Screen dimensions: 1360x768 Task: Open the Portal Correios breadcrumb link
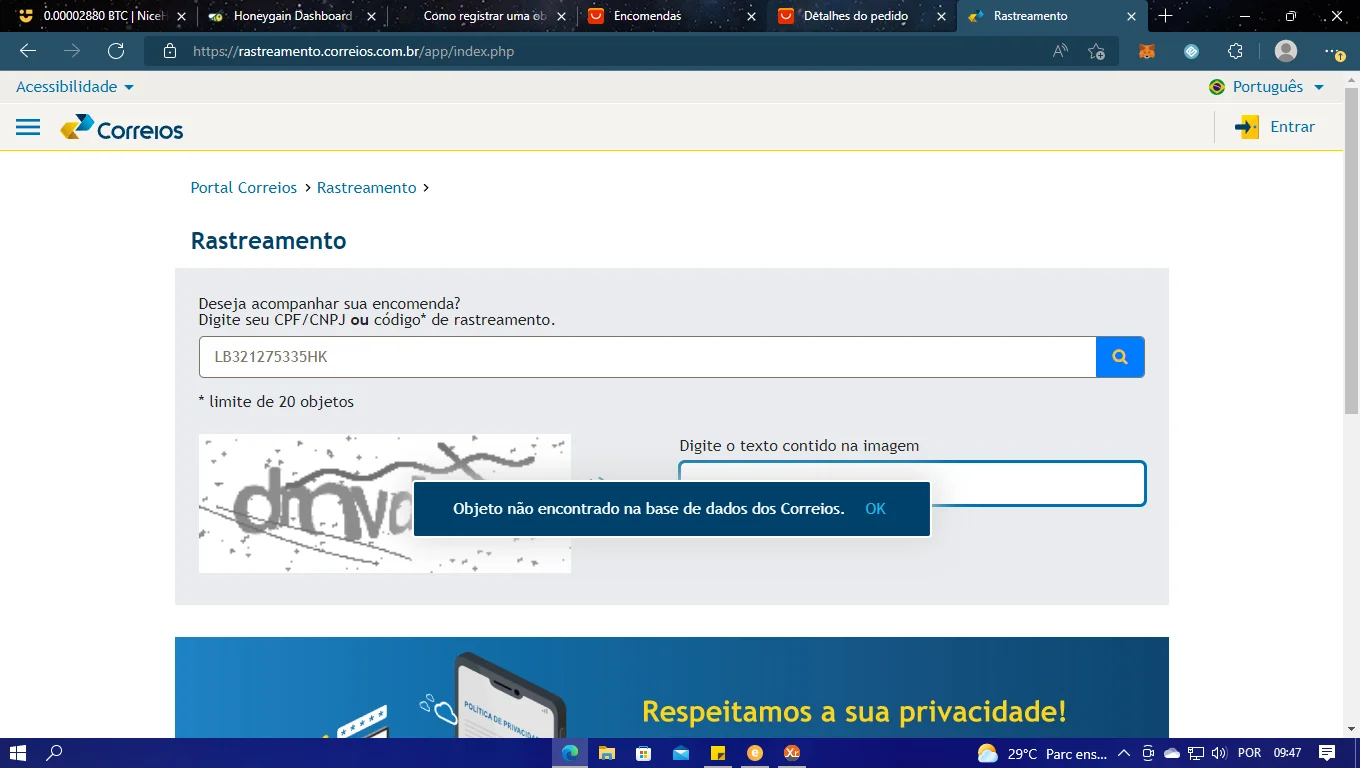[244, 188]
